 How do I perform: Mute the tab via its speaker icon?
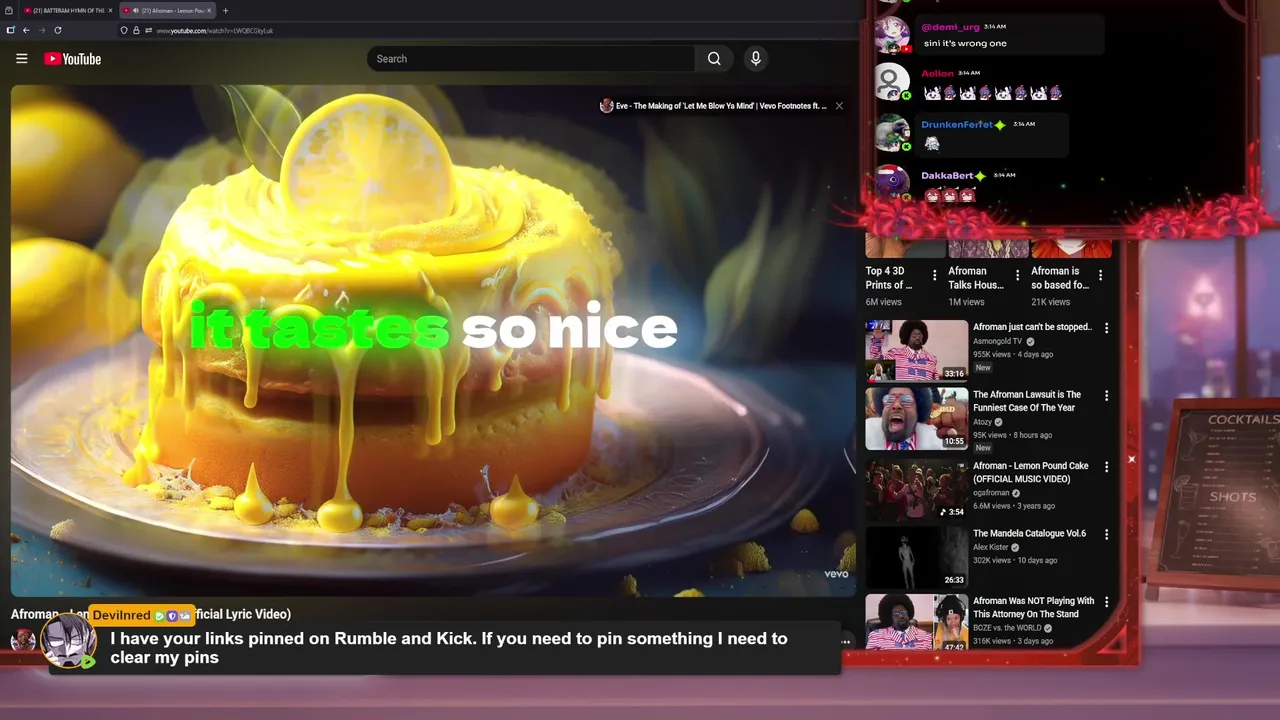pos(136,10)
